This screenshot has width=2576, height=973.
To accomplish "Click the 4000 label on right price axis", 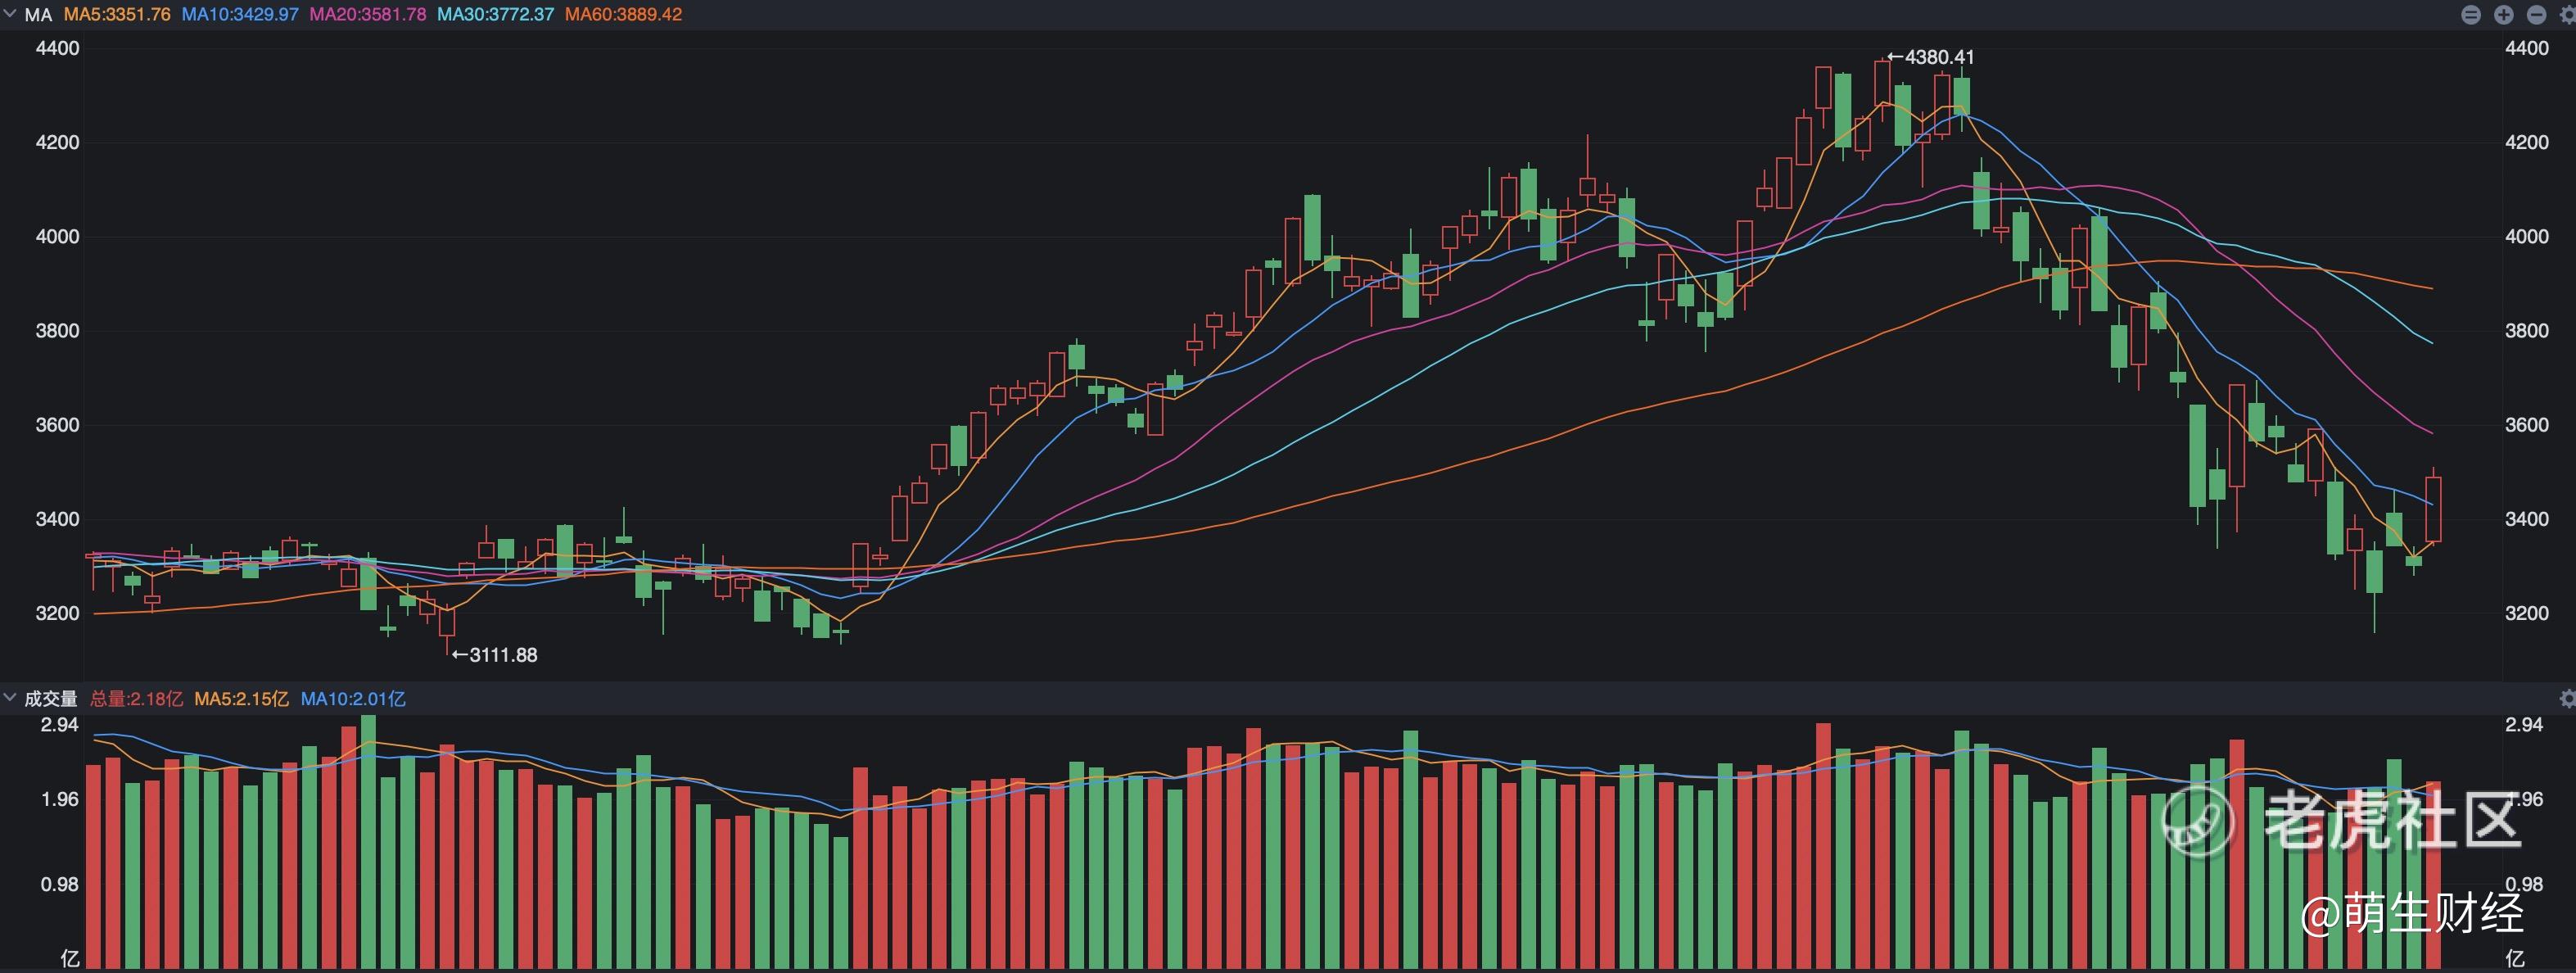I will tap(2527, 237).
